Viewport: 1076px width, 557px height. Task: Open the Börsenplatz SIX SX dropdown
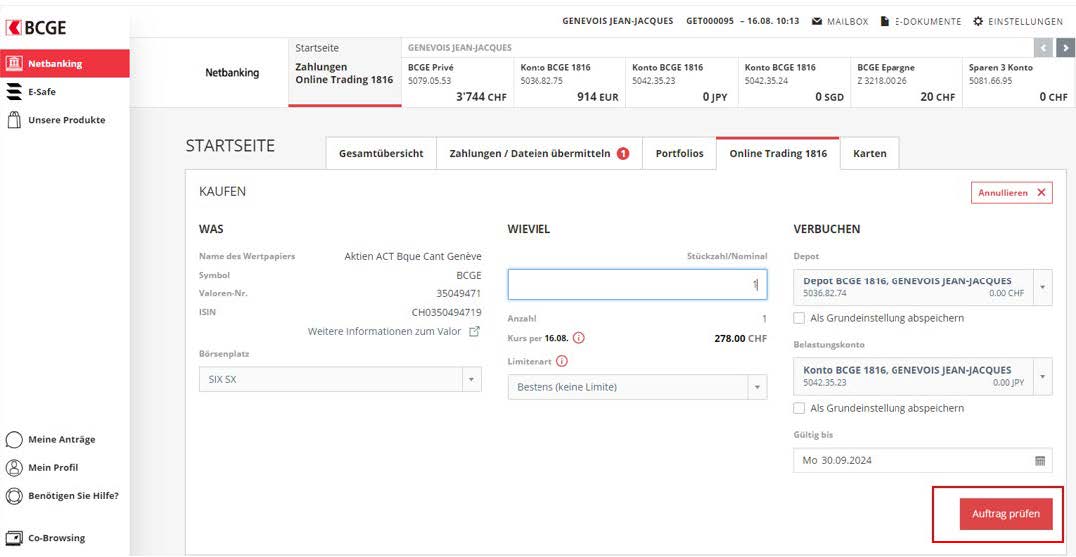click(340, 379)
